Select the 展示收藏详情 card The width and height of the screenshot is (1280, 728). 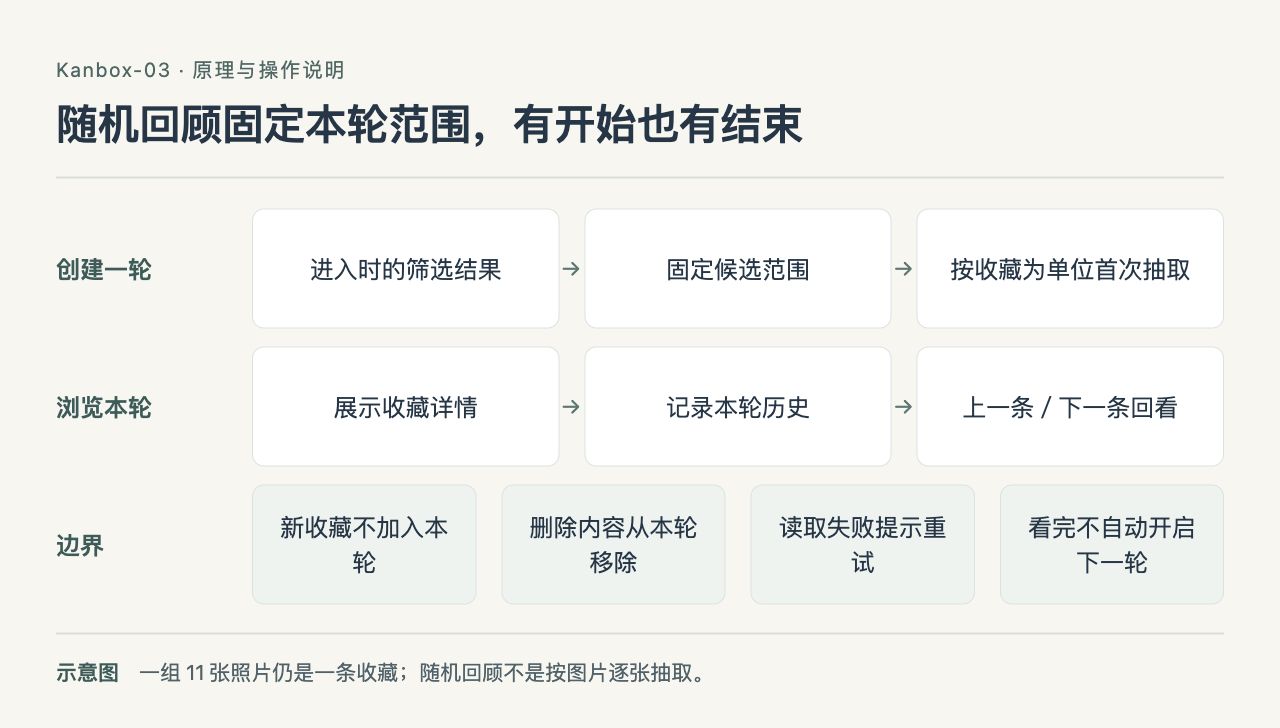[405, 406]
